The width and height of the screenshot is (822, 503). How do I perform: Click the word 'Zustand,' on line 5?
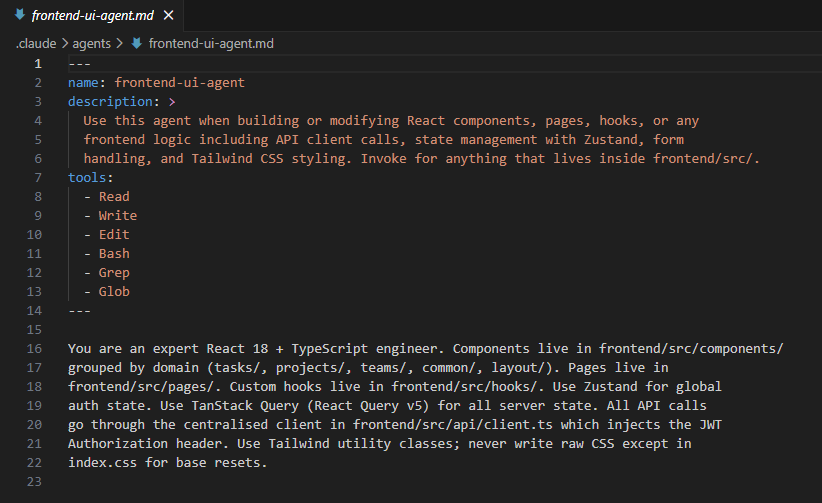[x=614, y=140]
